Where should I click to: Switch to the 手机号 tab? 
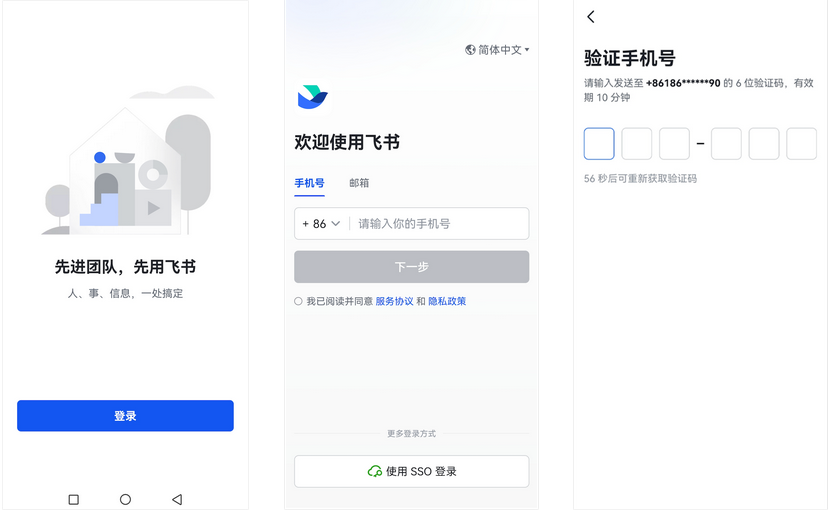point(309,183)
